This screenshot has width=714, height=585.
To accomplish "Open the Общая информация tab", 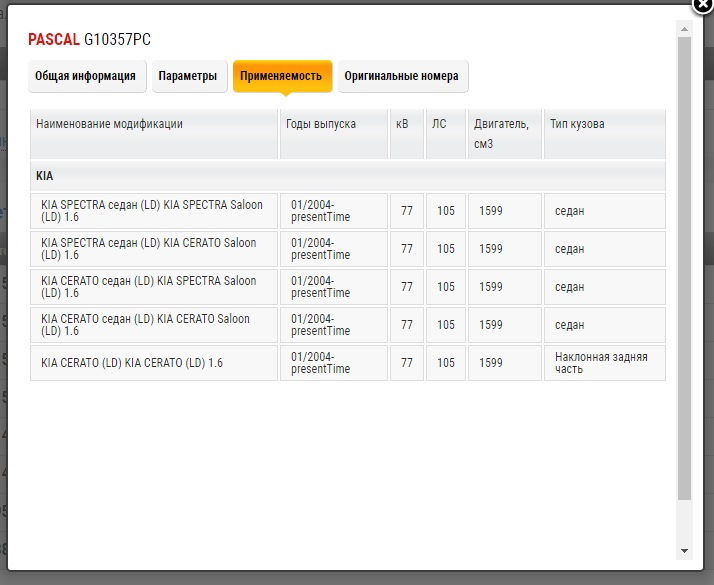I will [87, 76].
